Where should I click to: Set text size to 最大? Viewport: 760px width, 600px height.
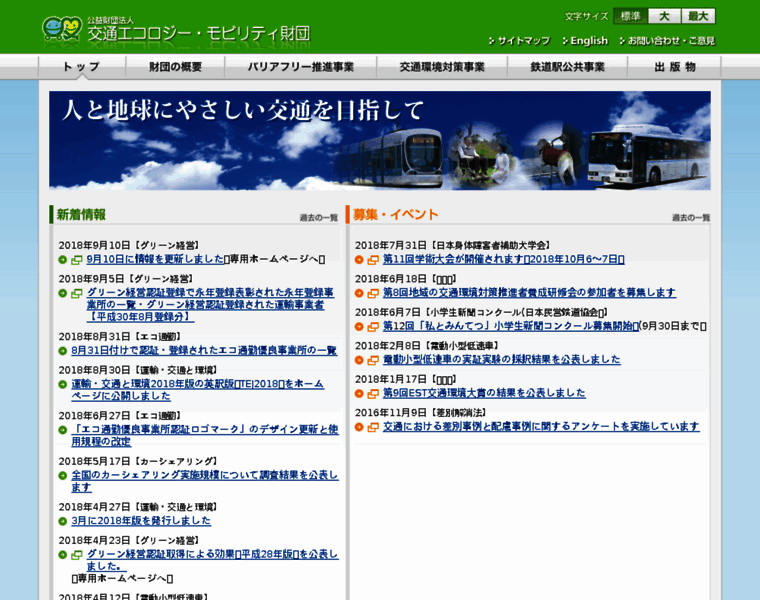coord(698,16)
